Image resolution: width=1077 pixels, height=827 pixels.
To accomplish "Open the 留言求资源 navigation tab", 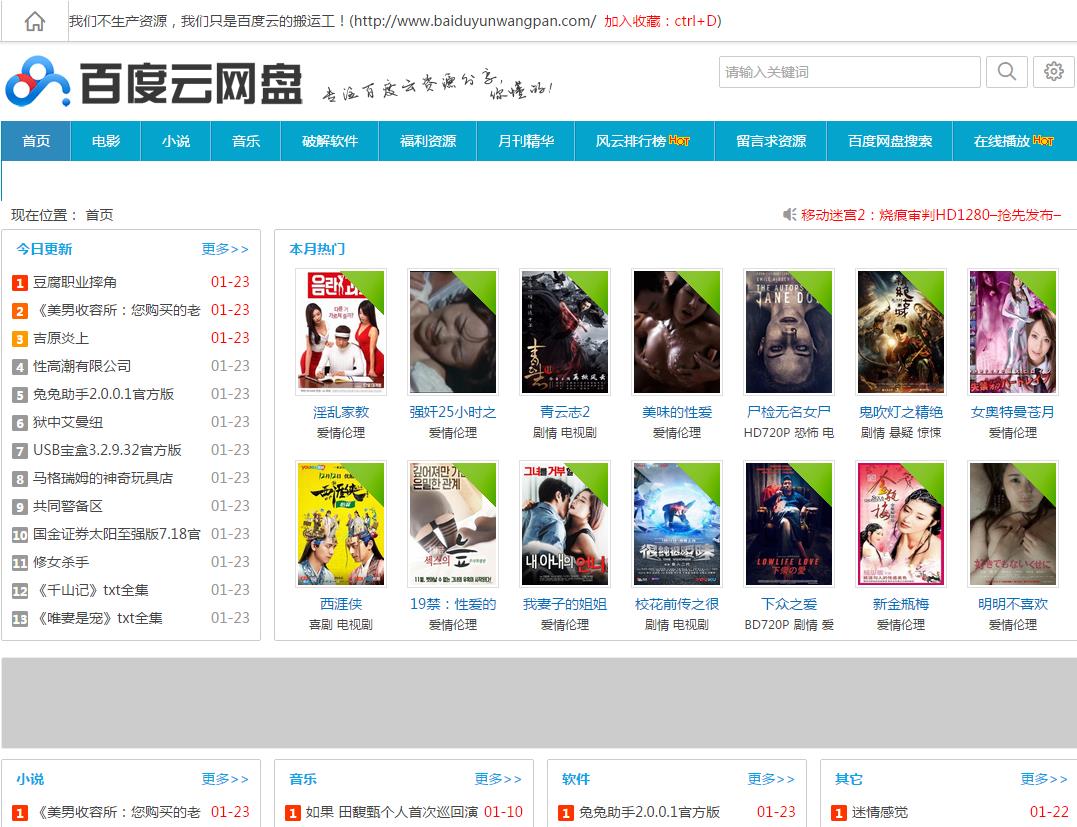I will tap(771, 141).
